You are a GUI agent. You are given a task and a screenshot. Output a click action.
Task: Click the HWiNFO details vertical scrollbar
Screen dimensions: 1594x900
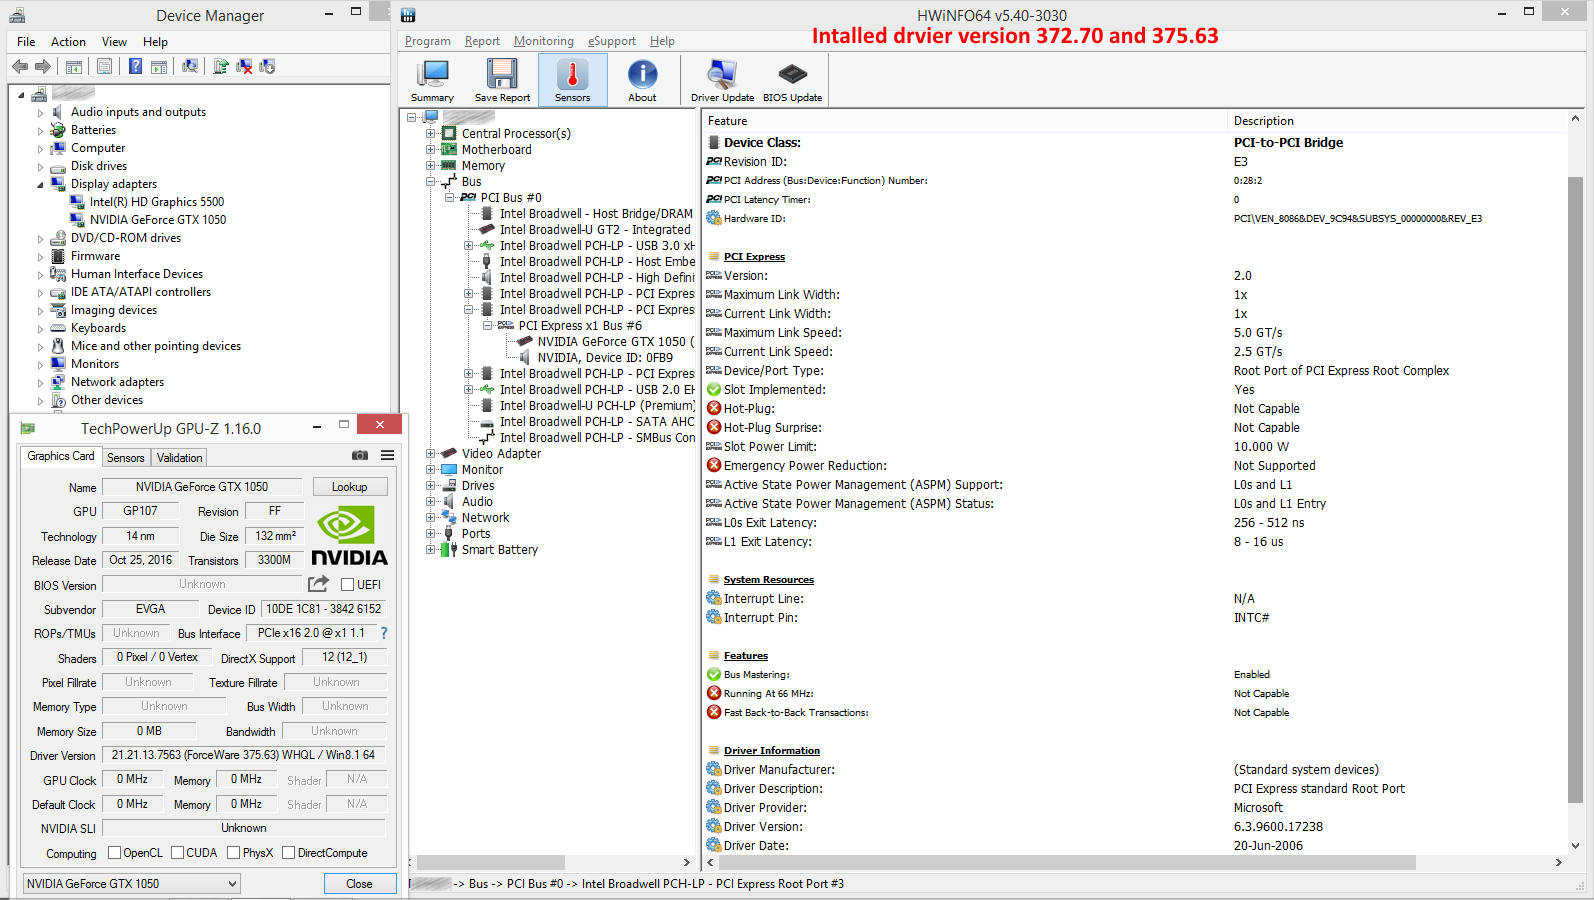pyautogui.click(x=1575, y=490)
